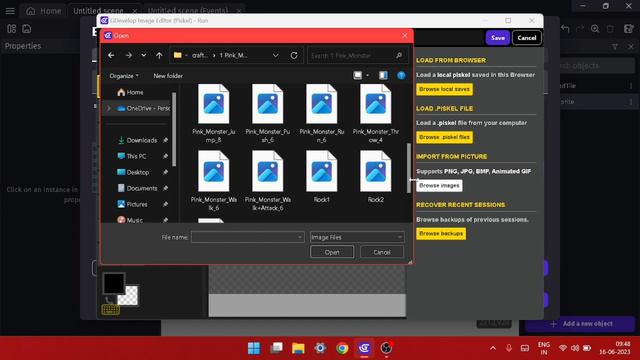Viewport: 640px width, 360px height.
Task: Open volume control in system tray
Action: click(575, 348)
